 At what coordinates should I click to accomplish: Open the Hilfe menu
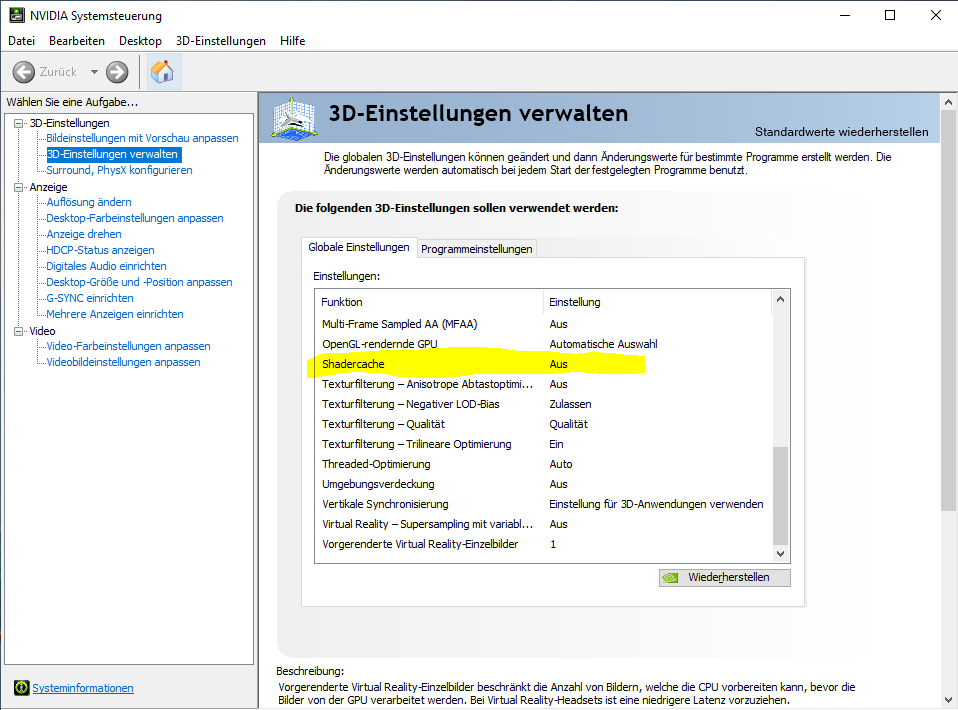pyautogui.click(x=293, y=41)
